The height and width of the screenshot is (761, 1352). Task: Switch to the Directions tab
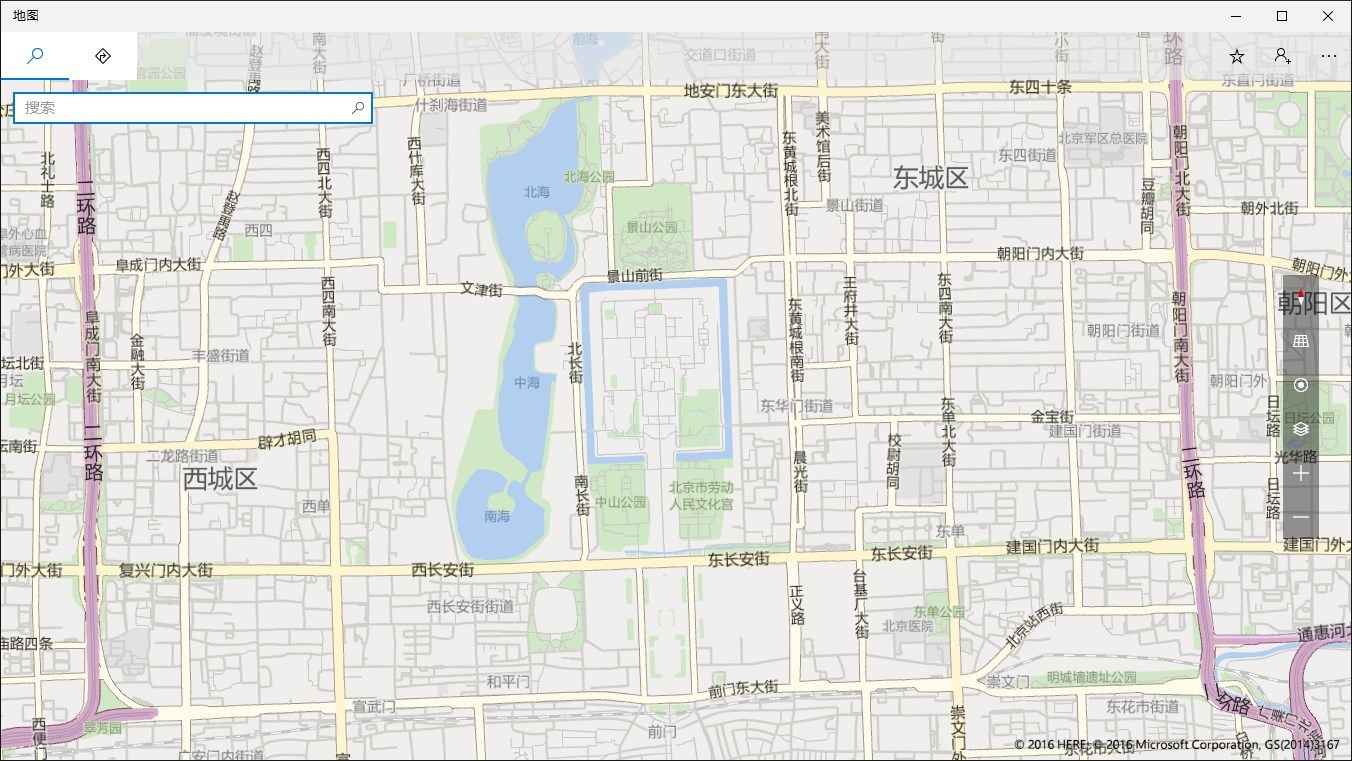coord(102,56)
